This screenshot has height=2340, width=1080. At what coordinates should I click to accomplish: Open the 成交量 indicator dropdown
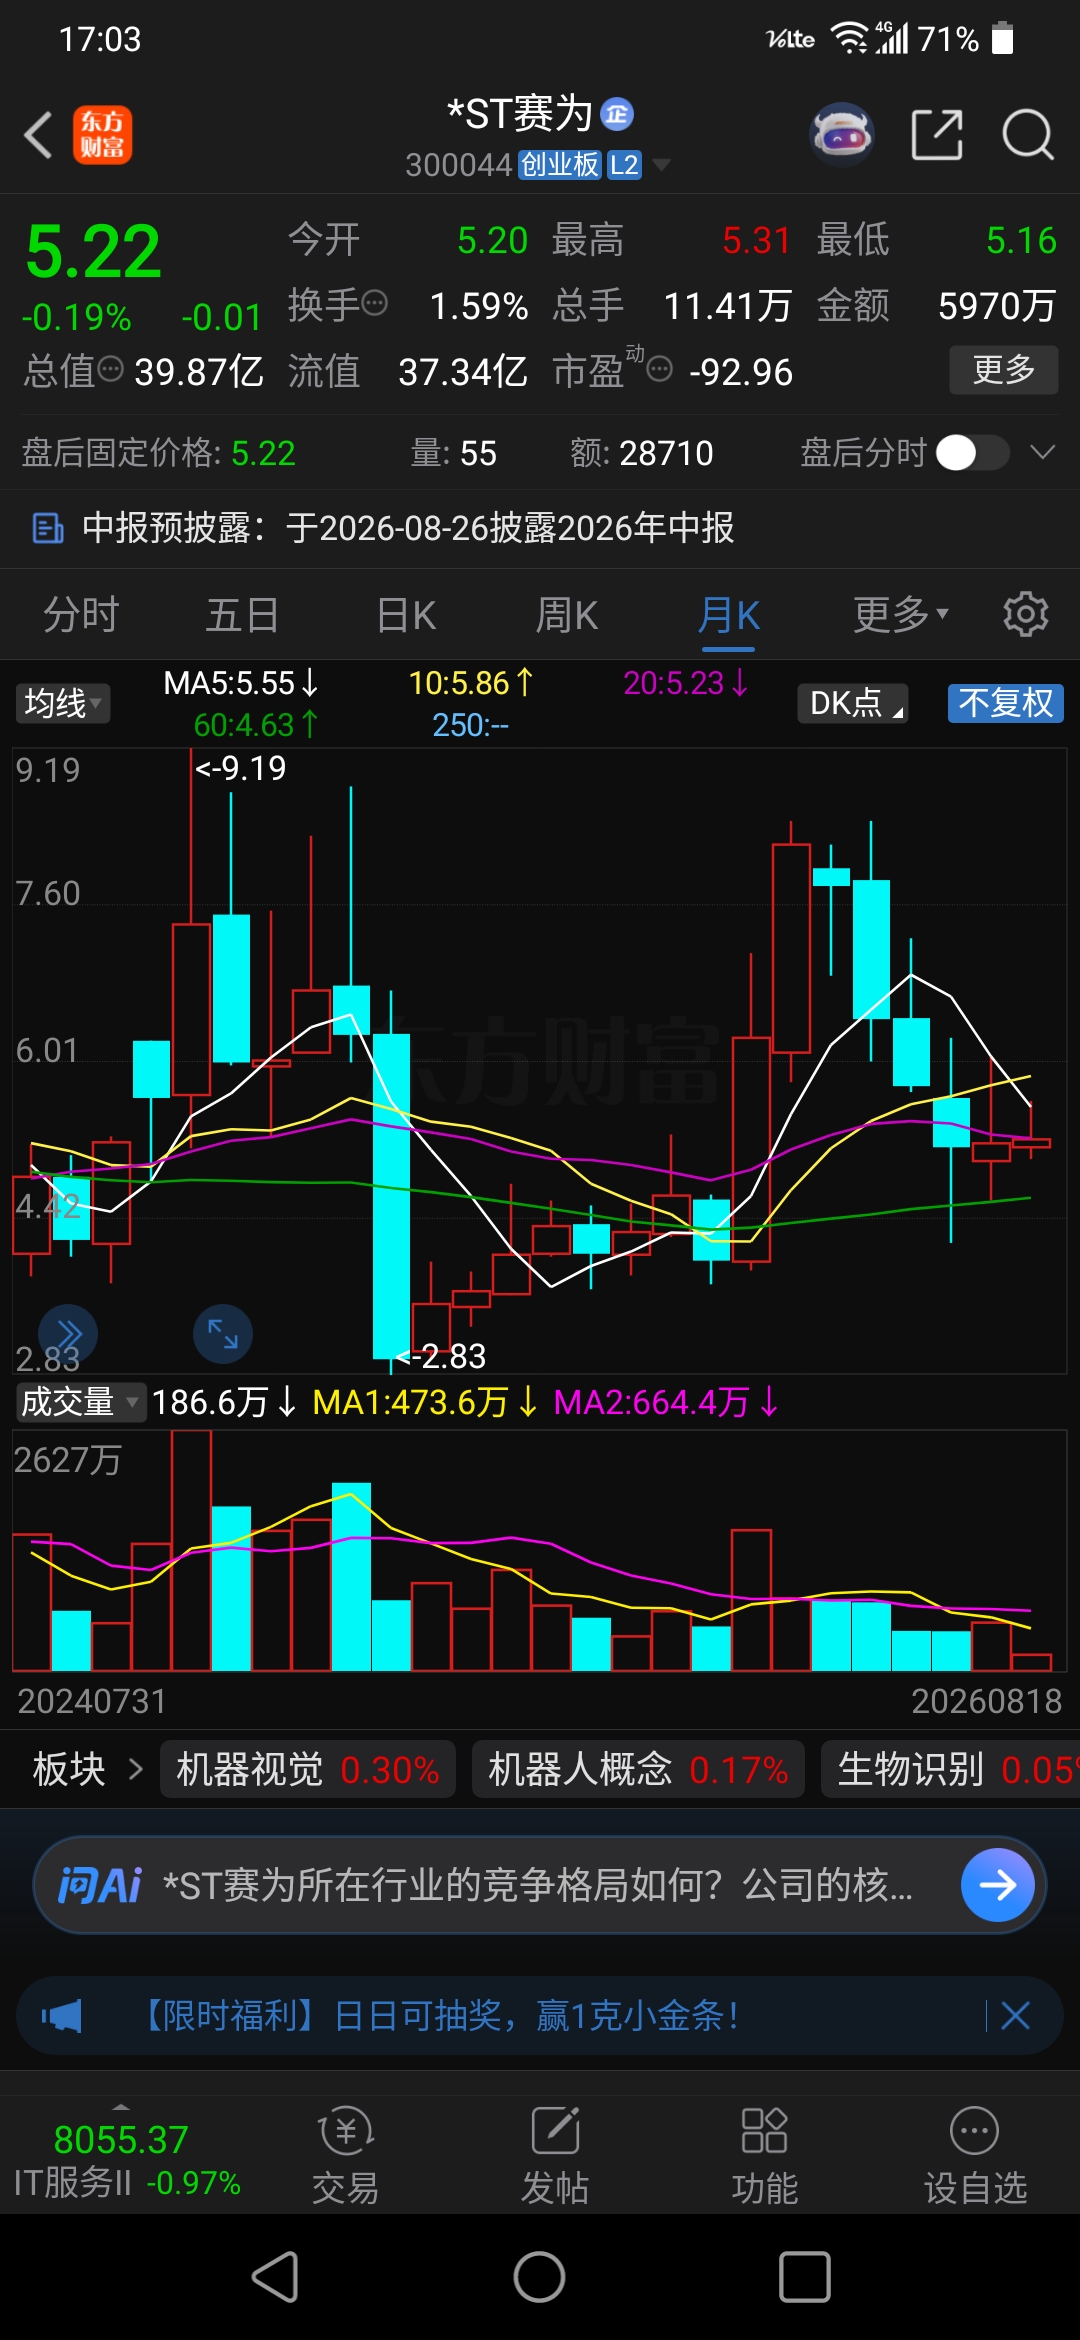(x=80, y=1402)
